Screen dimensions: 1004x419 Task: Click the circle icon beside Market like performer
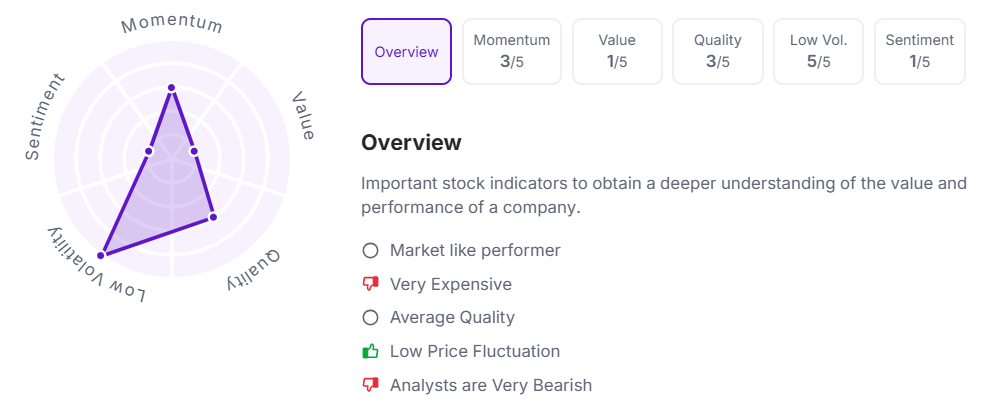371,250
